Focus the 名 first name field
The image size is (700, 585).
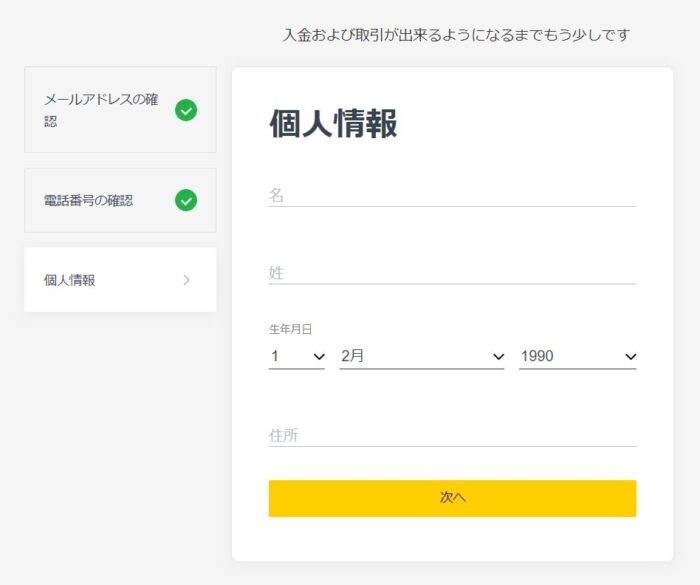[x=452, y=196]
